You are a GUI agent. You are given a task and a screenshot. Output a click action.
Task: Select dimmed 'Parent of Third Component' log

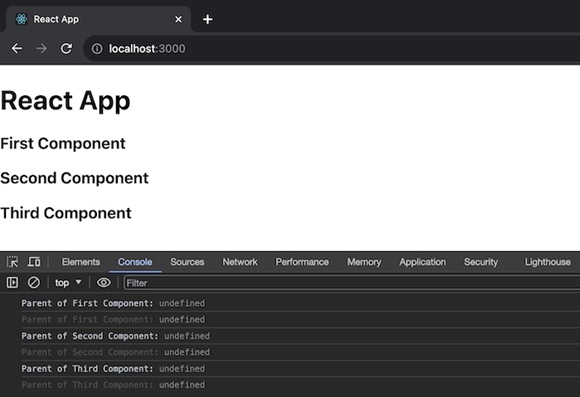(x=290, y=385)
